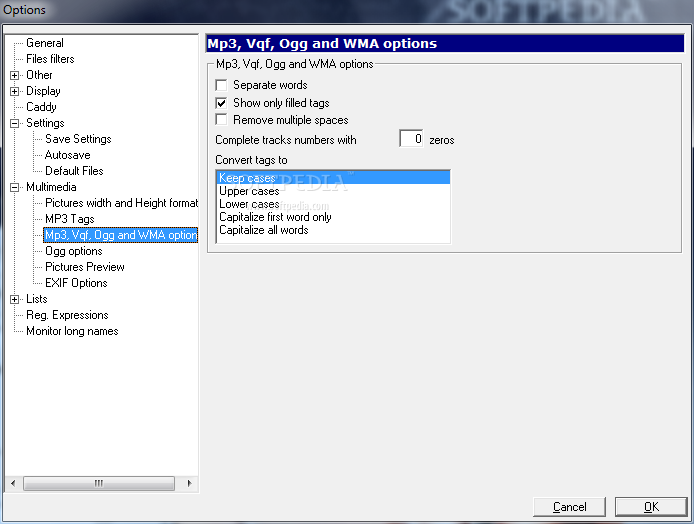Select Mp3, Vqf, Ogg and WMA options item
Image resolution: width=694 pixels, height=524 pixels.
point(121,235)
